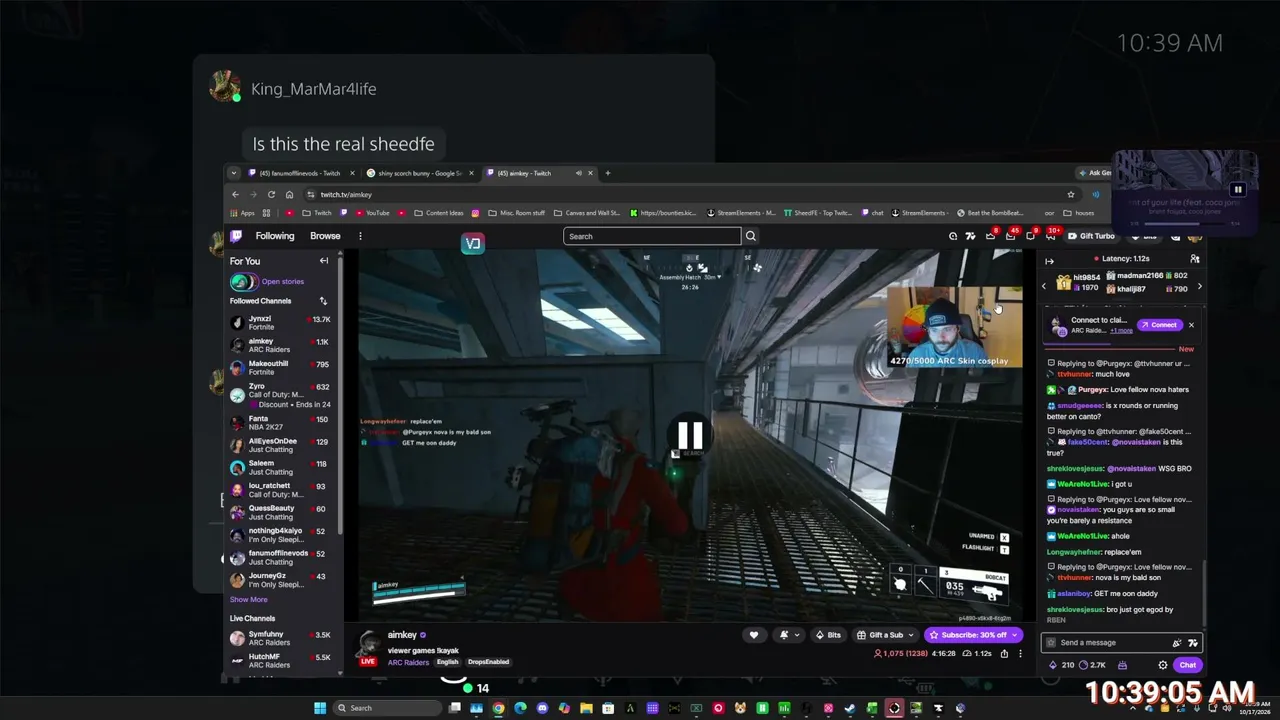The width and height of the screenshot is (1280, 720).
Task: Click the purple Connect drops button
Action: [x=1159, y=325]
